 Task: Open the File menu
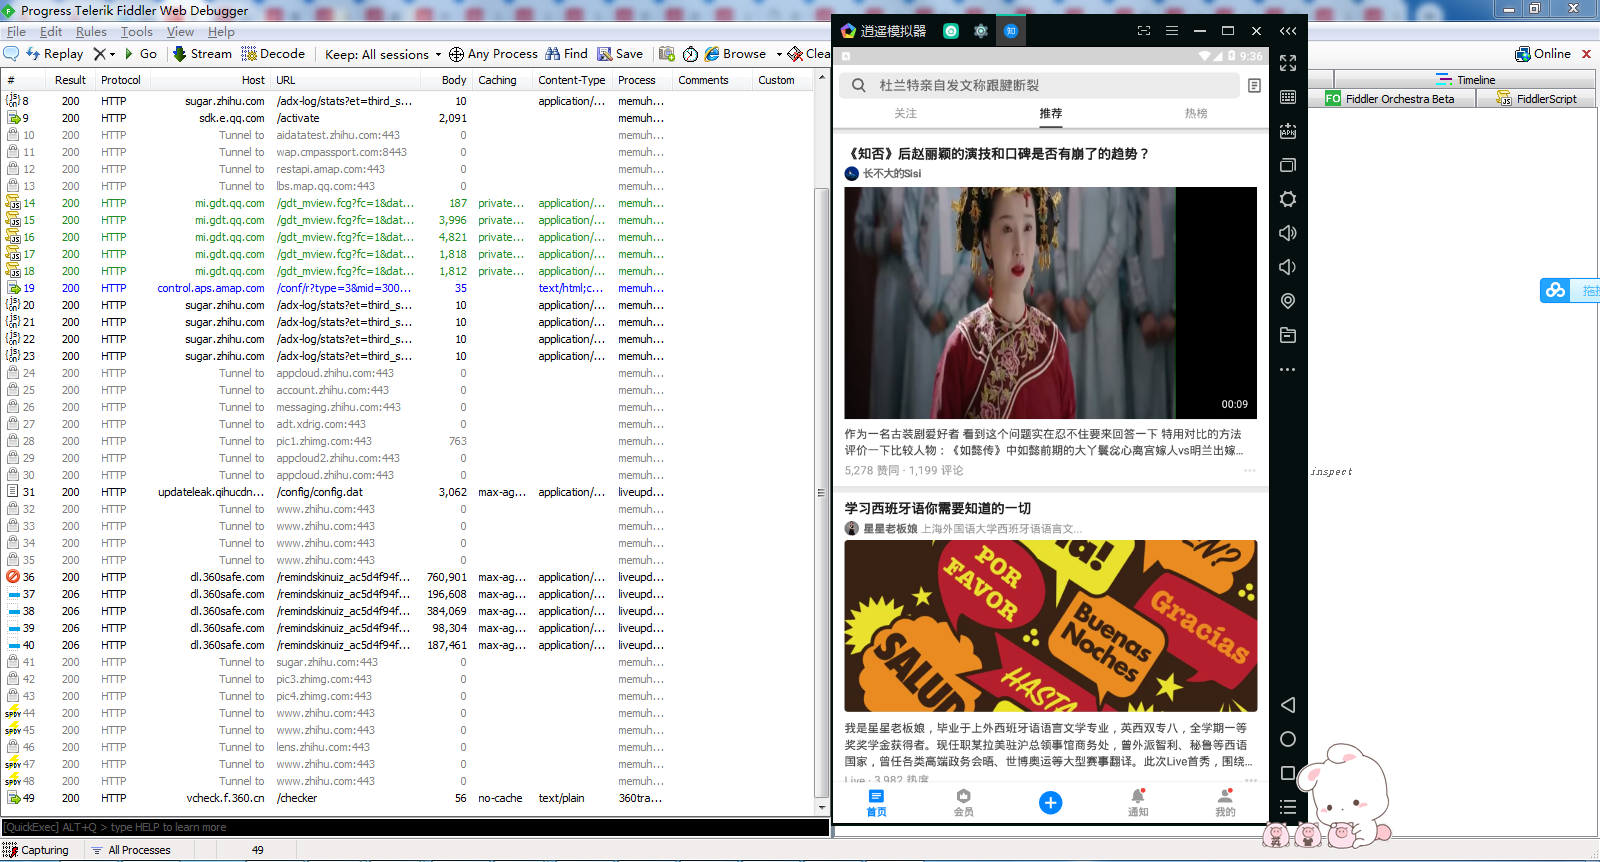[x=16, y=32]
